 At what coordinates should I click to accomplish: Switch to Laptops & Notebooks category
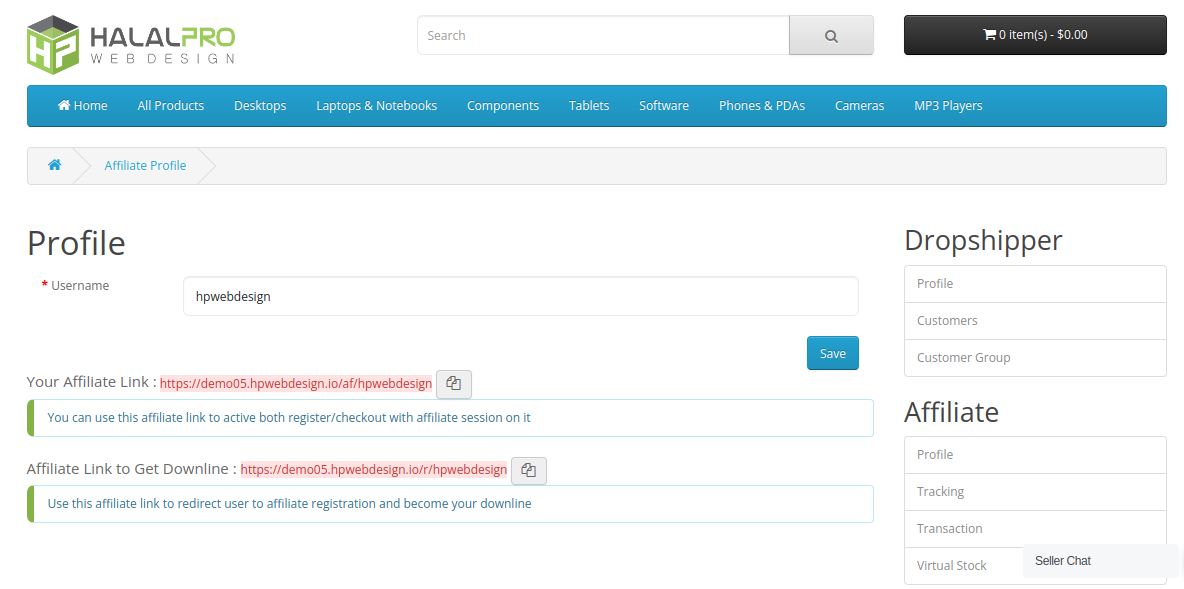click(376, 105)
